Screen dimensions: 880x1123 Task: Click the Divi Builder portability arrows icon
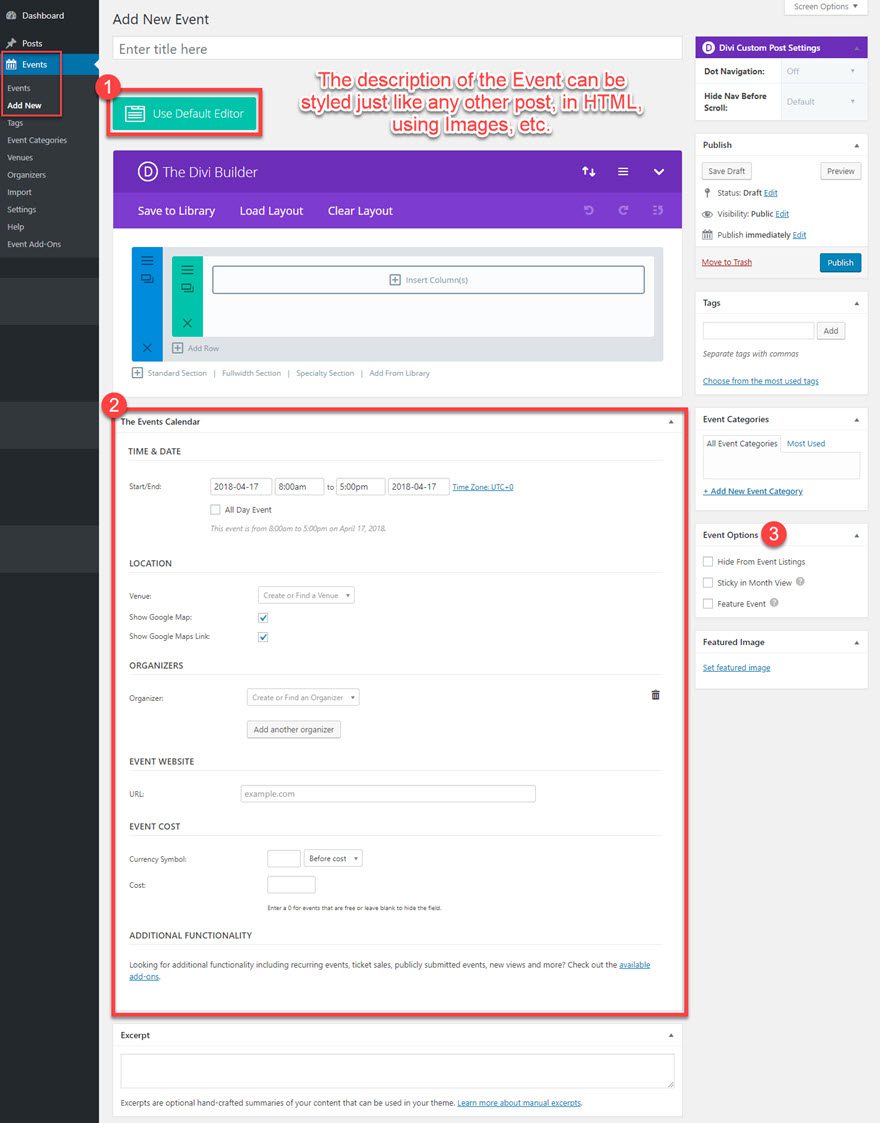(x=589, y=172)
